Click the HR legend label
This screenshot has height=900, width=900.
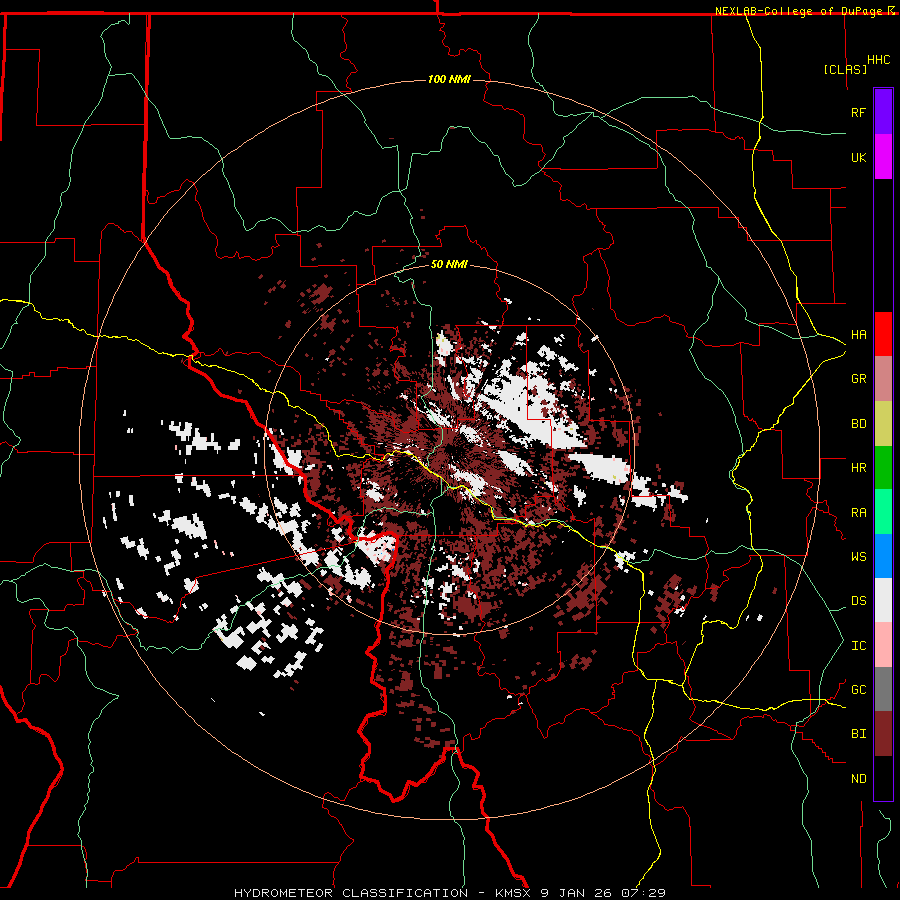point(858,468)
